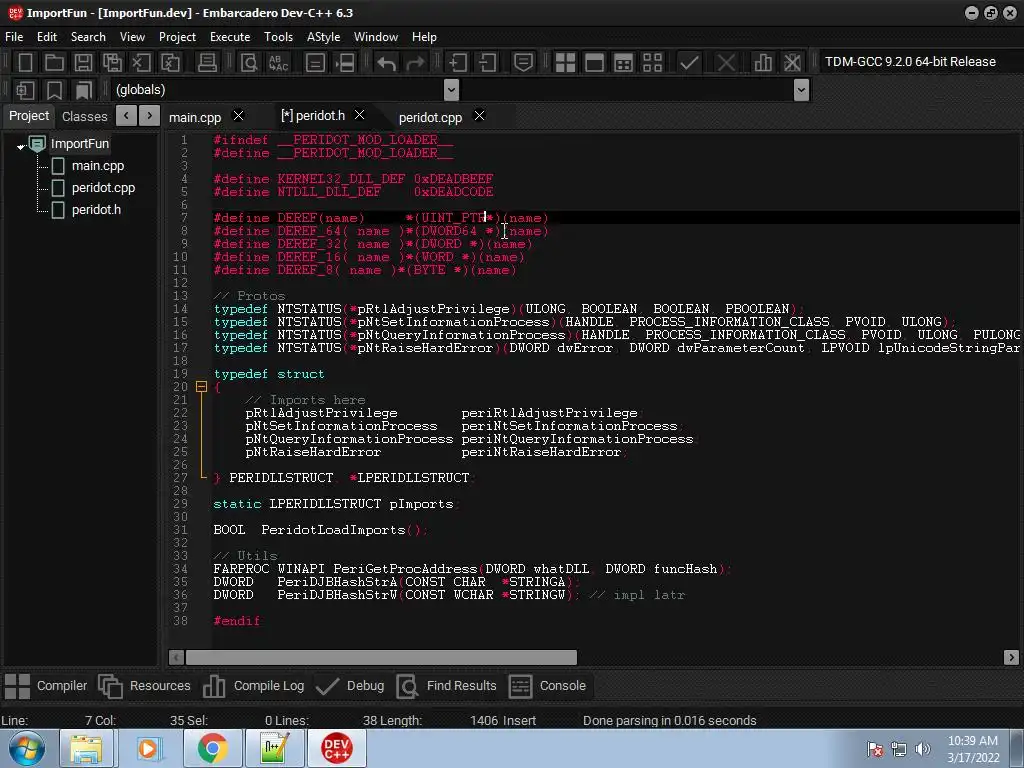Click the Open file folder icon
Viewport: 1024px width, 768px height.
54,63
